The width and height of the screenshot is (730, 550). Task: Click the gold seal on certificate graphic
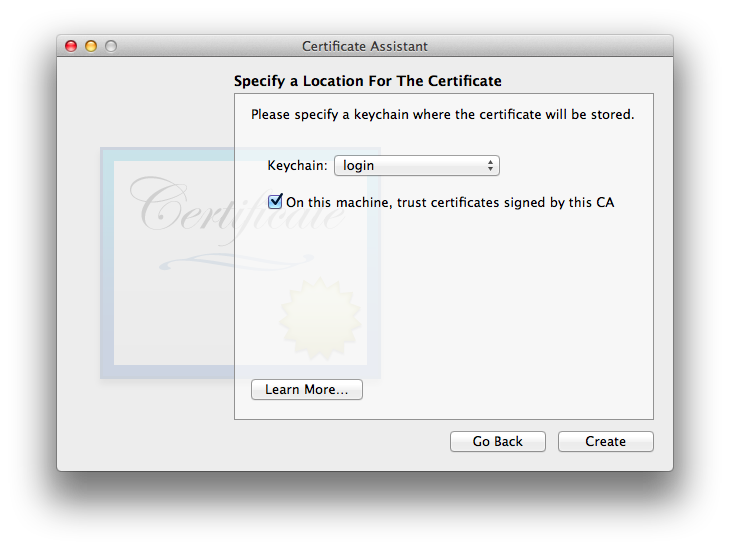point(320,319)
